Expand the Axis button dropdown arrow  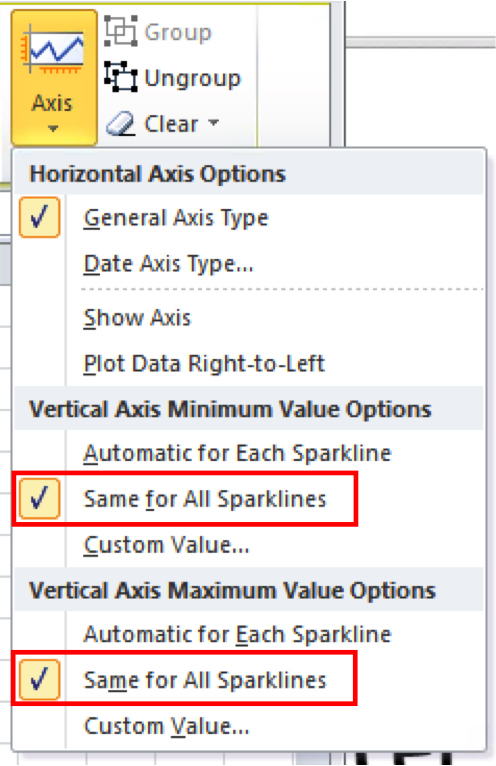53,129
